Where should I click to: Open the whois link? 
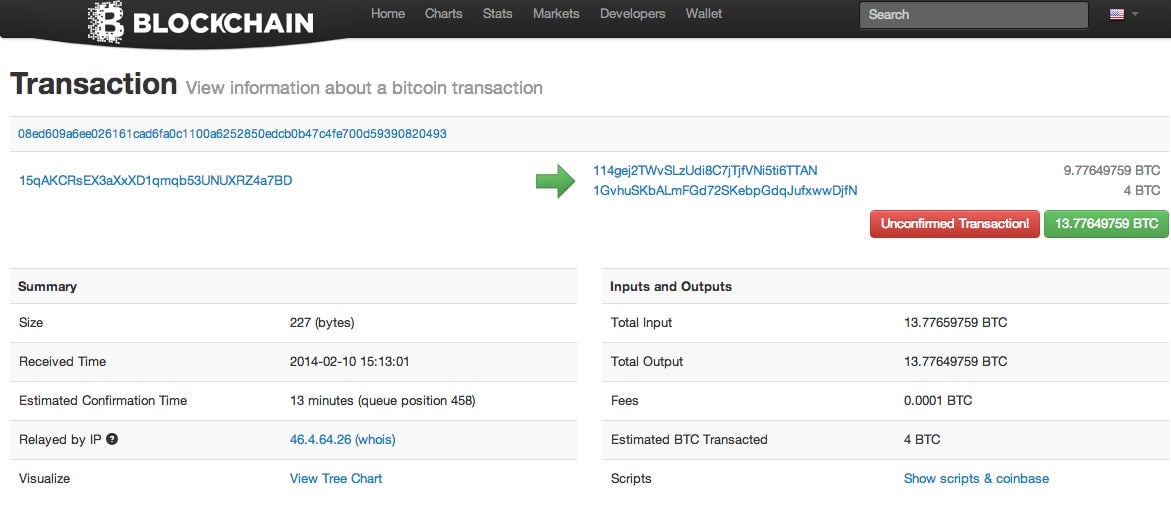point(376,439)
